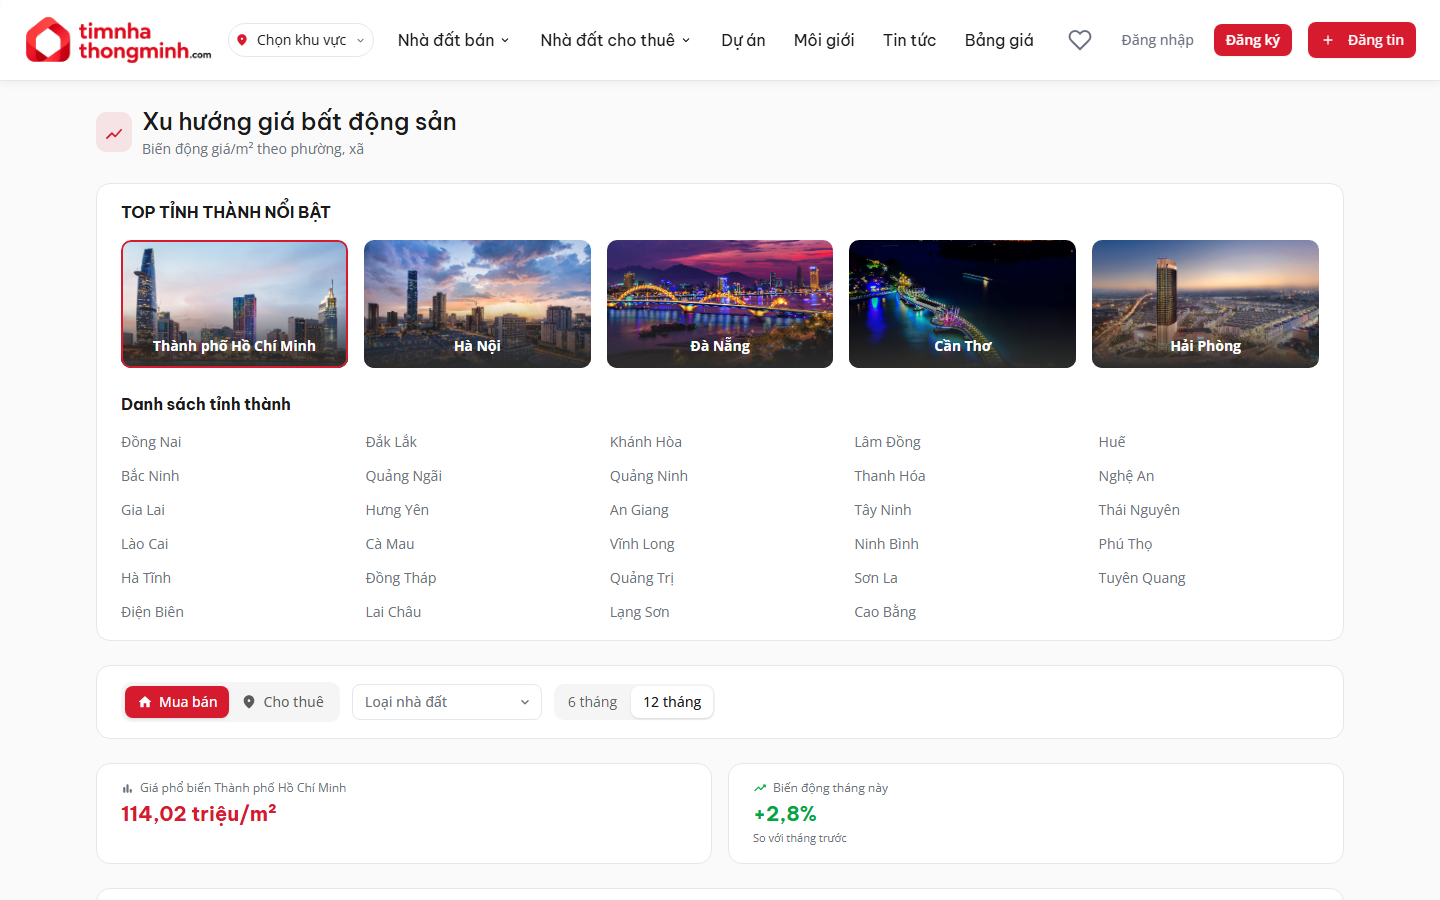This screenshot has width=1440, height=900.
Task: Open the Đồng Nai province link
Action: click(151, 442)
